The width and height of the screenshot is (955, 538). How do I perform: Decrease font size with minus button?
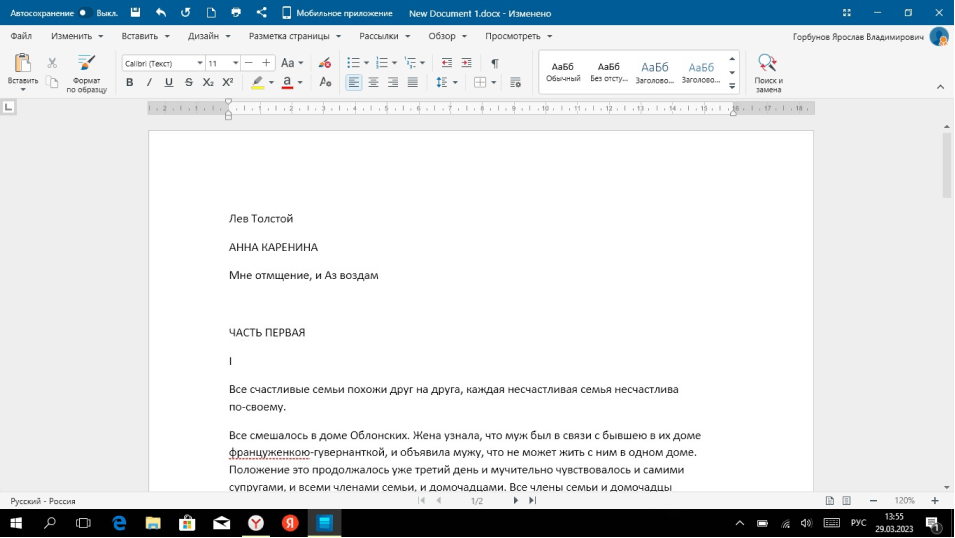(x=248, y=63)
